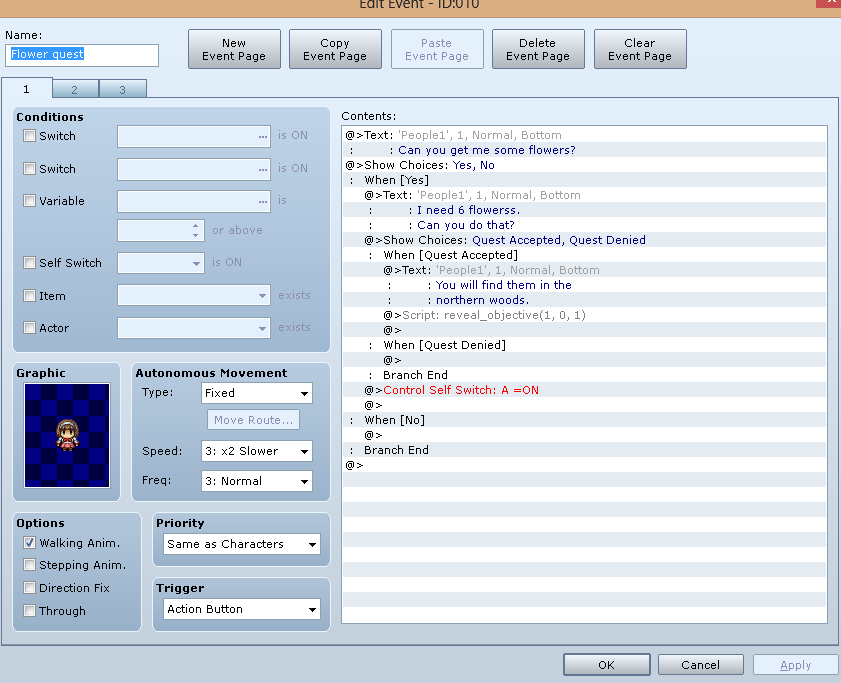Confirm changes with the OK button
Screen dimensions: 841x683
click(x=607, y=665)
